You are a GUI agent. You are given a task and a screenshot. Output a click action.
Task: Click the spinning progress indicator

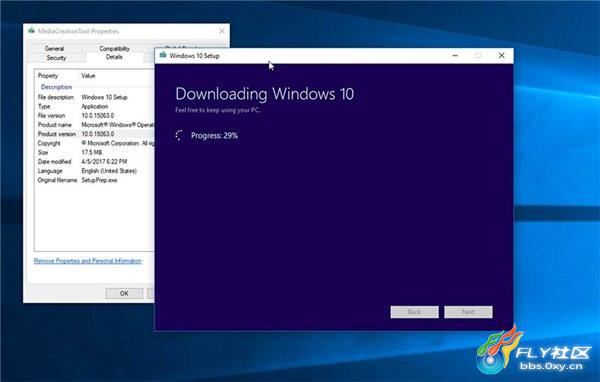pyautogui.click(x=179, y=135)
